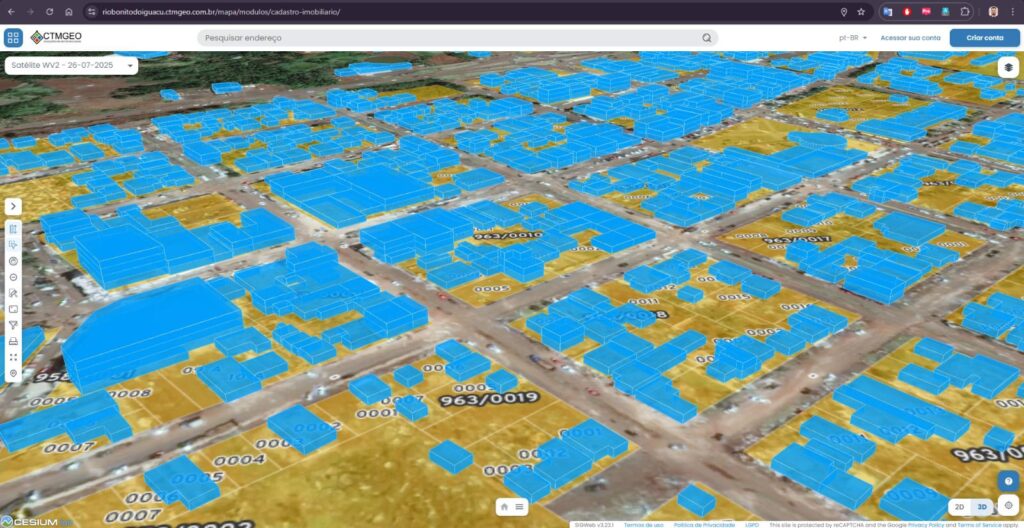Open the filter funnel tool
The width and height of the screenshot is (1024, 528).
pyautogui.click(x=13, y=325)
